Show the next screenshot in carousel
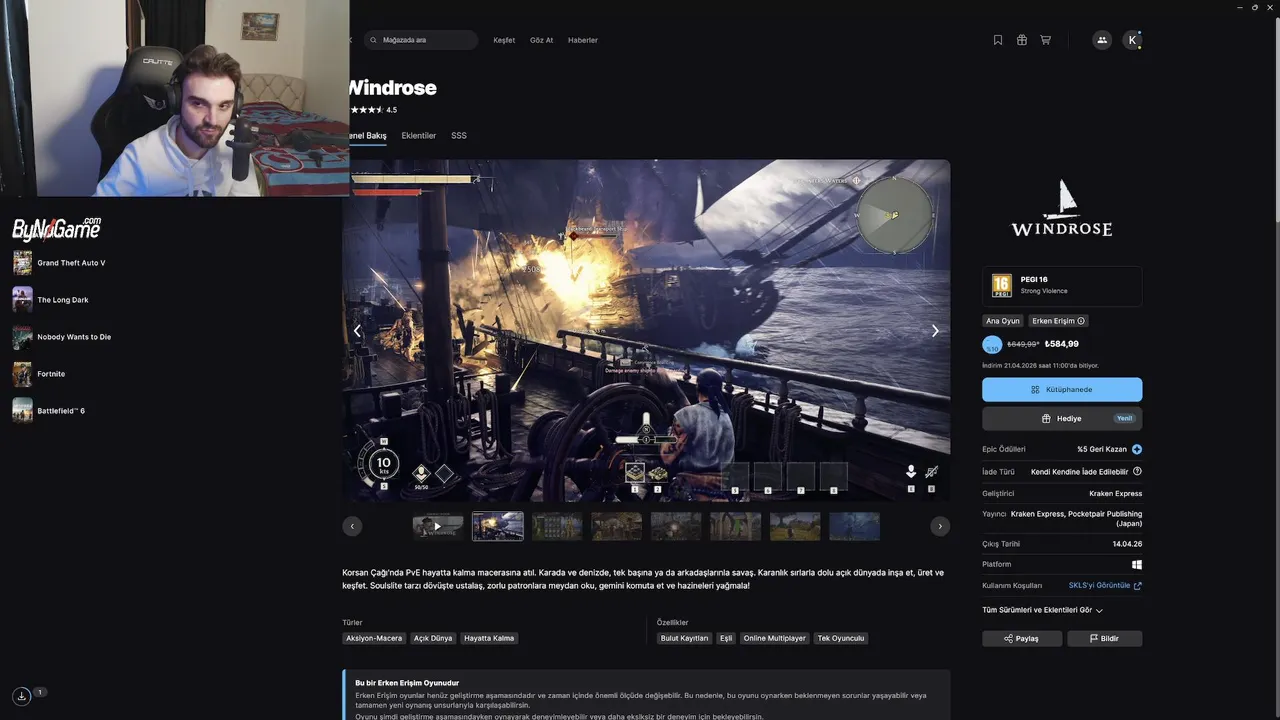Image resolution: width=1280 pixels, height=720 pixels. tap(935, 331)
